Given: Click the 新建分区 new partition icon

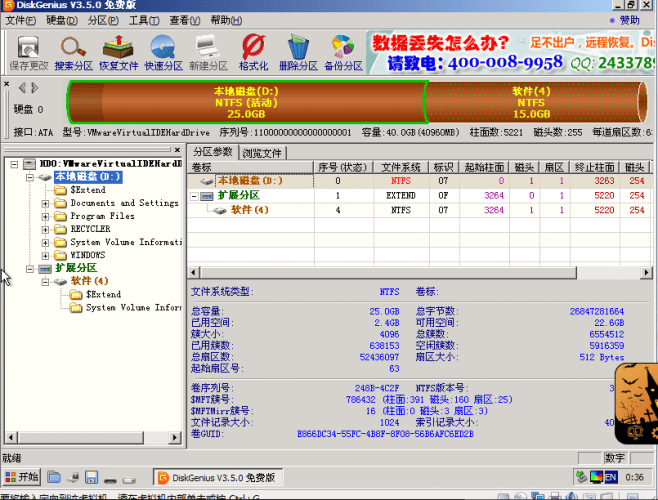Looking at the screenshot, I should pos(208,52).
